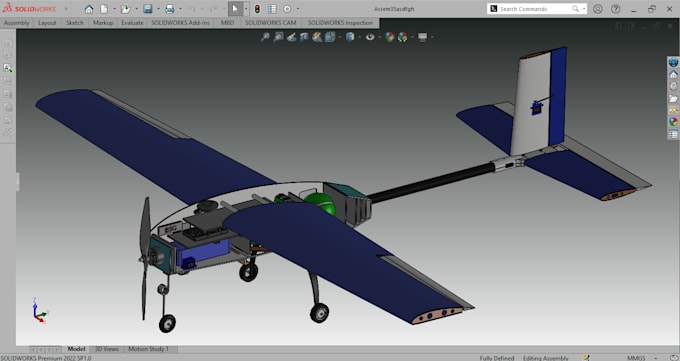Open File Explorer folder icon in task pane
Viewport: 680px width, 361px height.
pos(673,98)
